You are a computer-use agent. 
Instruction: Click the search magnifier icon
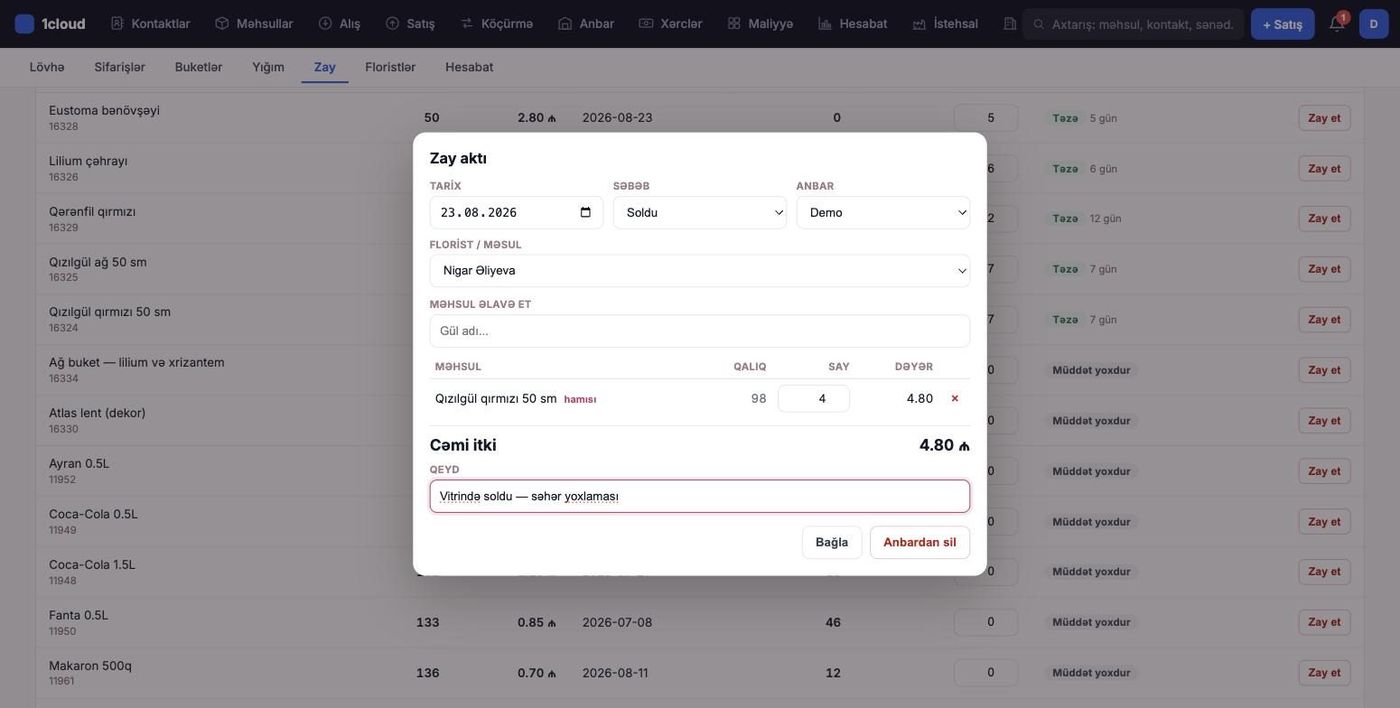1039,24
